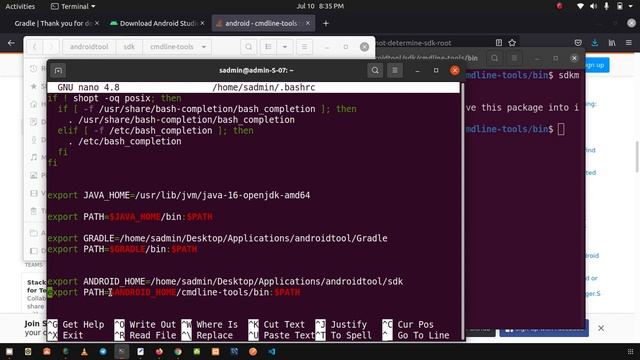This screenshot has width=640, height=360.
Task: Click the Firefox URL address field
Action: 433,43
